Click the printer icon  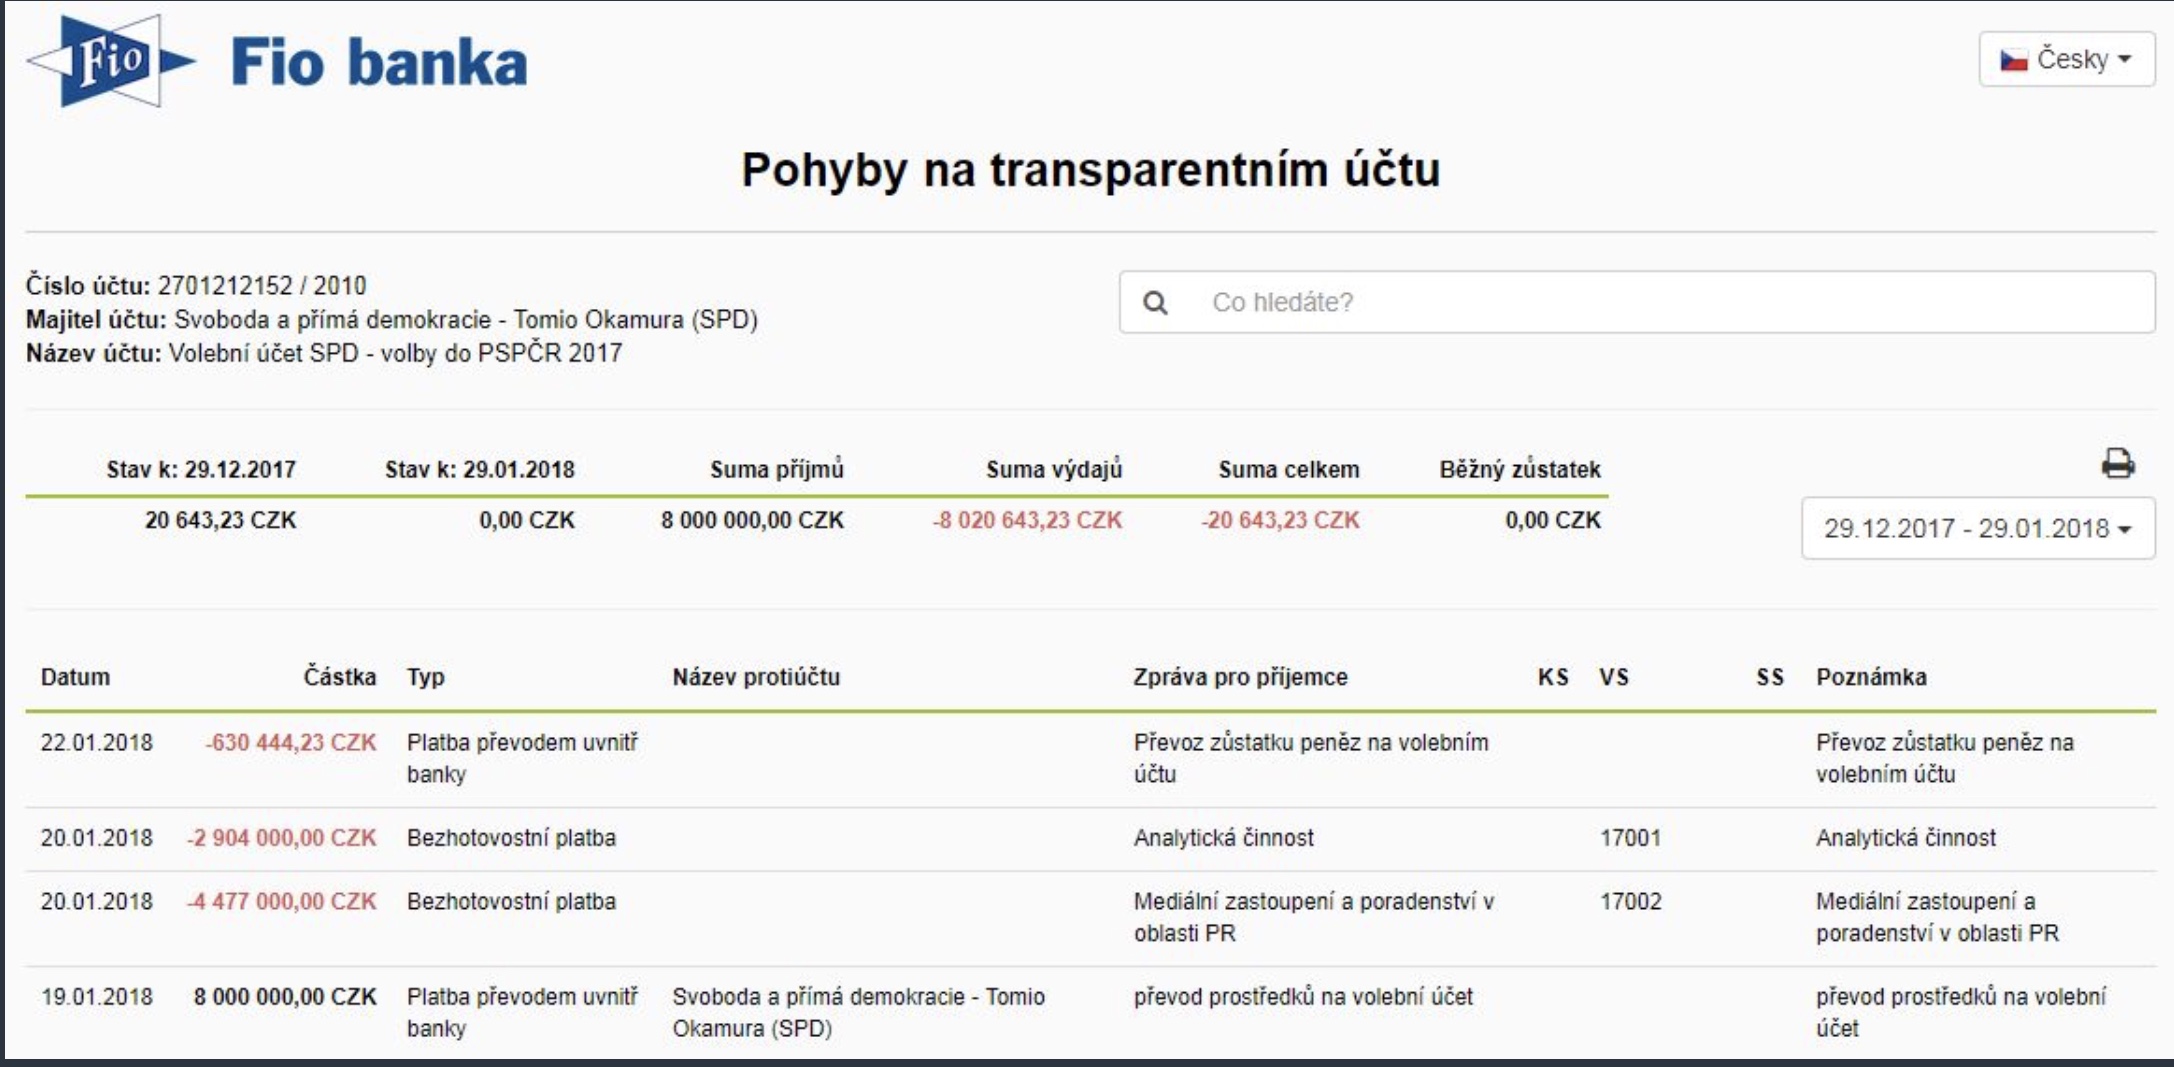[x=2117, y=464]
